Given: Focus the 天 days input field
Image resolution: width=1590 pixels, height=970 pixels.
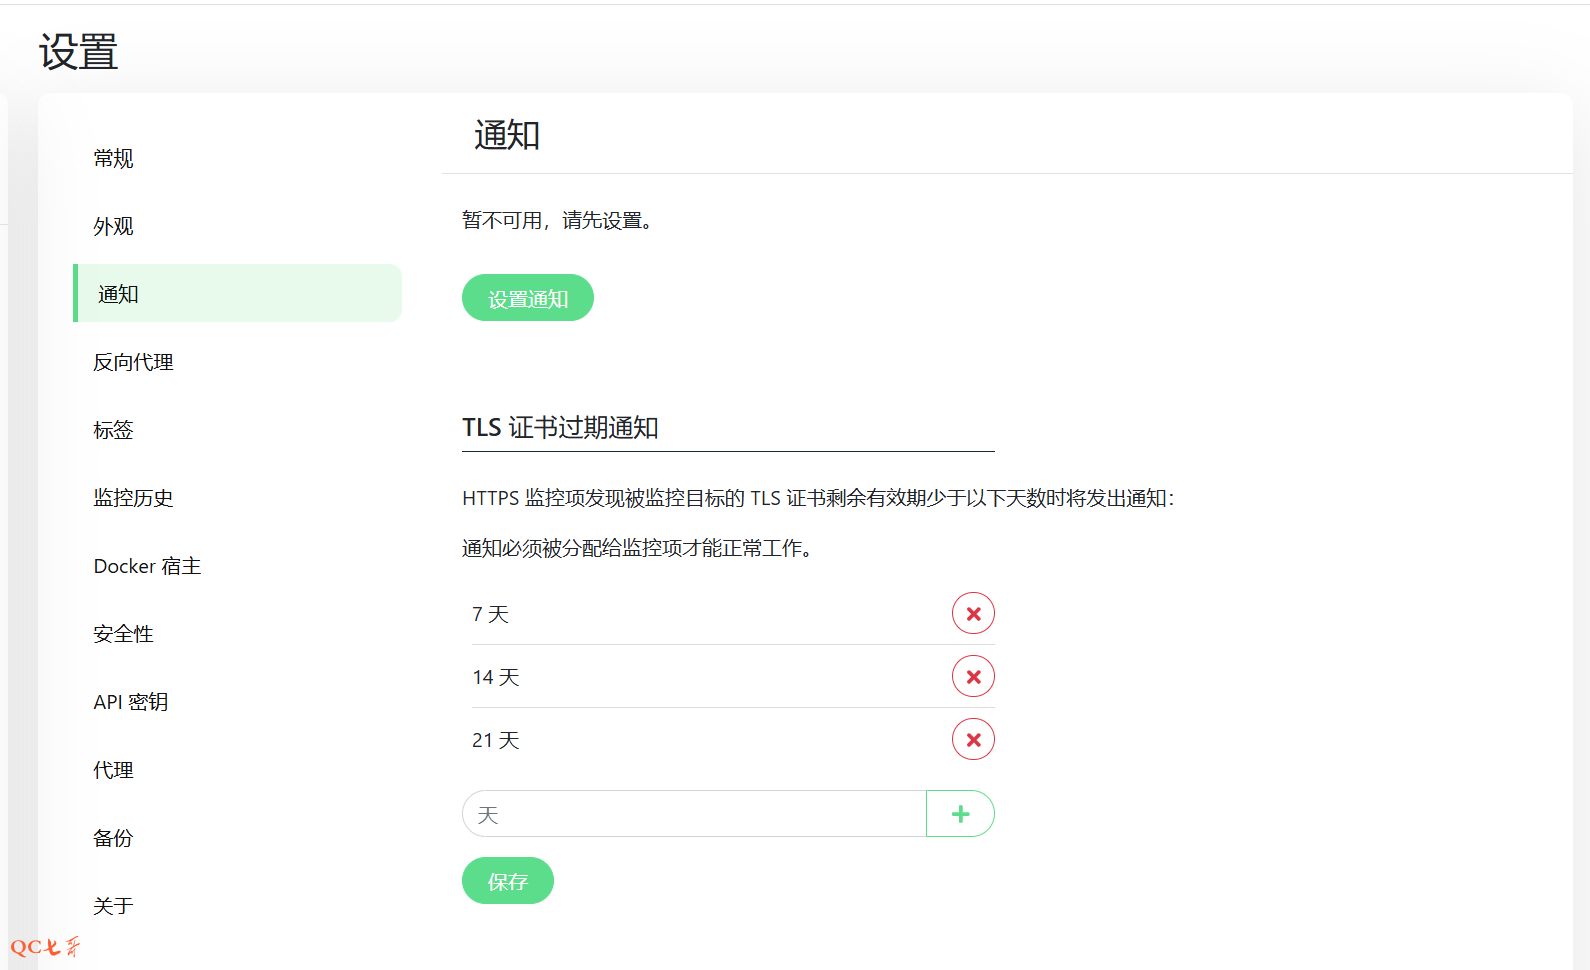Looking at the screenshot, I should tap(694, 814).
